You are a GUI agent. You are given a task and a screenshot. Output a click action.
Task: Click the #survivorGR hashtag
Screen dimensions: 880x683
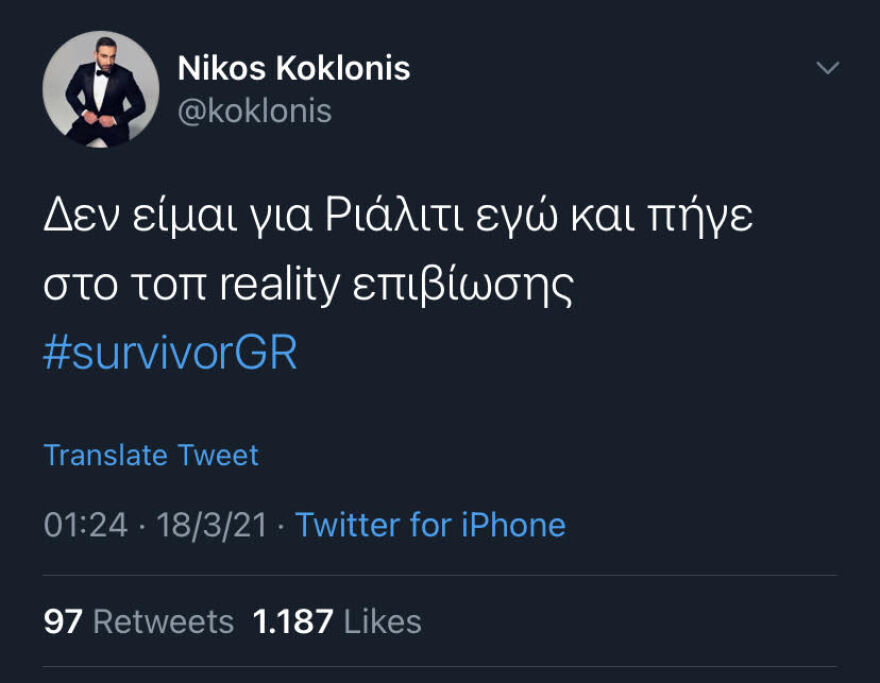click(170, 352)
